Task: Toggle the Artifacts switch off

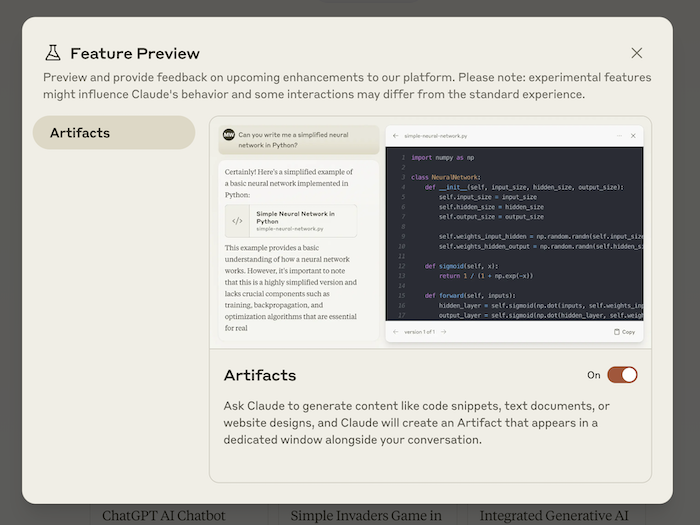Action: [x=621, y=375]
